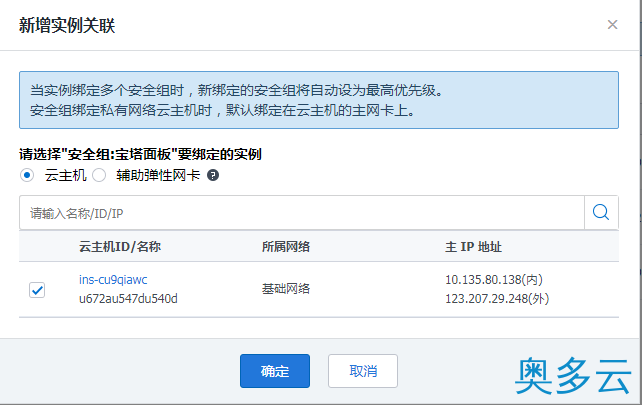642x405 pixels.
Task: Click the 云主机ID/名称 column header
Action: (x=120, y=247)
